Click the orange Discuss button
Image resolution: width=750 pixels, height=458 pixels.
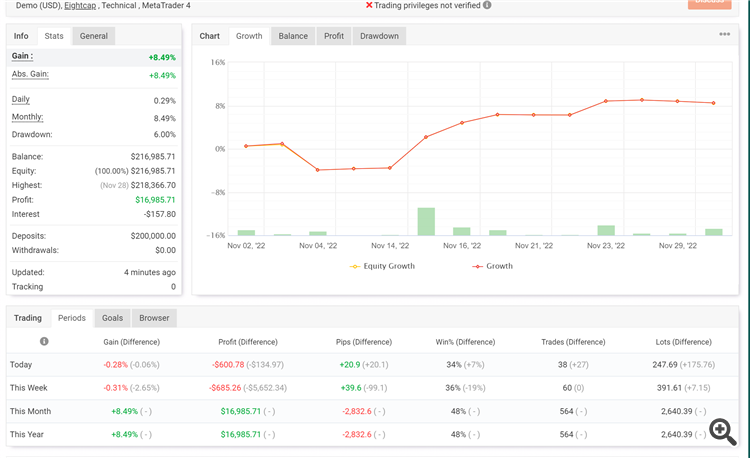click(x=710, y=3)
